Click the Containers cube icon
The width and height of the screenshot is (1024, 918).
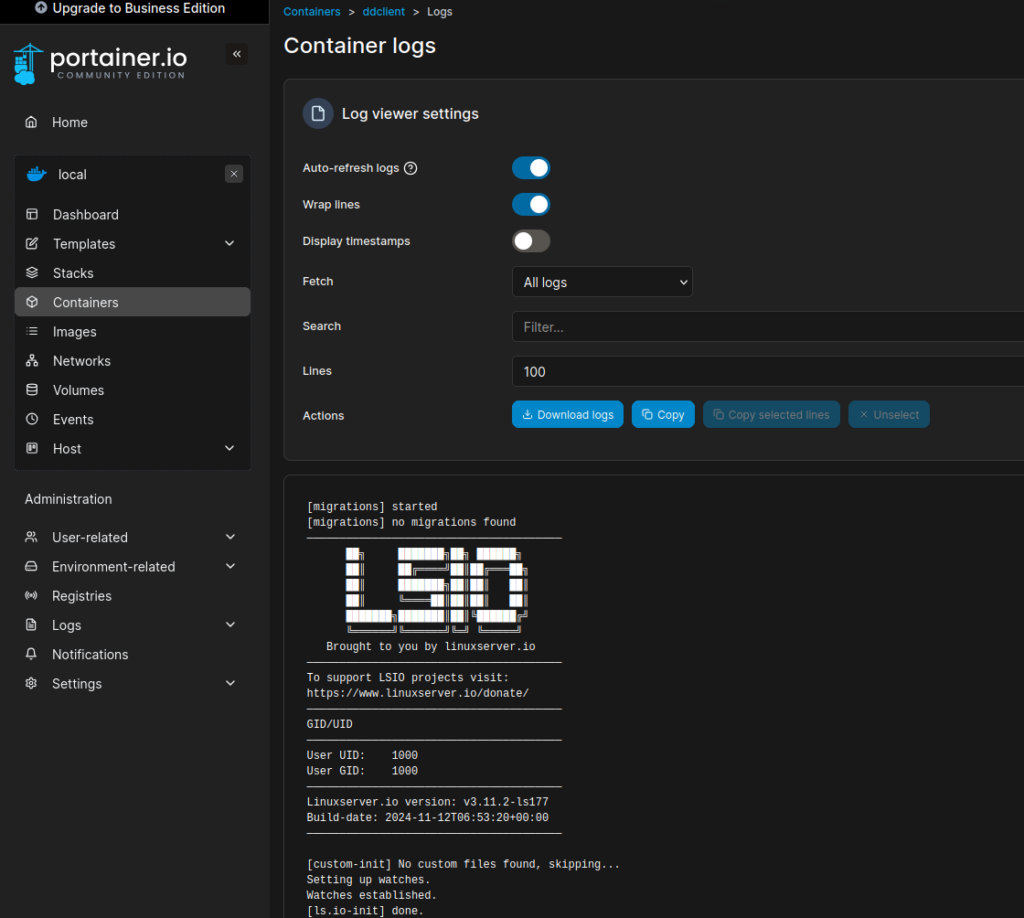tap(31, 302)
